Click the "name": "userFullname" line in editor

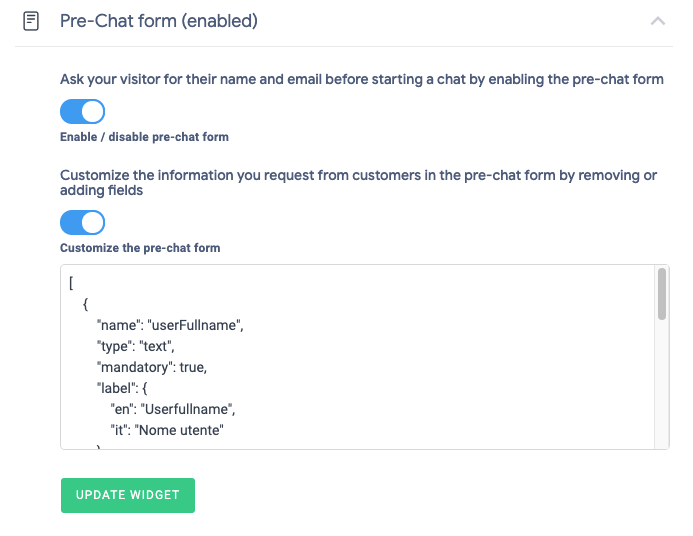169,325
